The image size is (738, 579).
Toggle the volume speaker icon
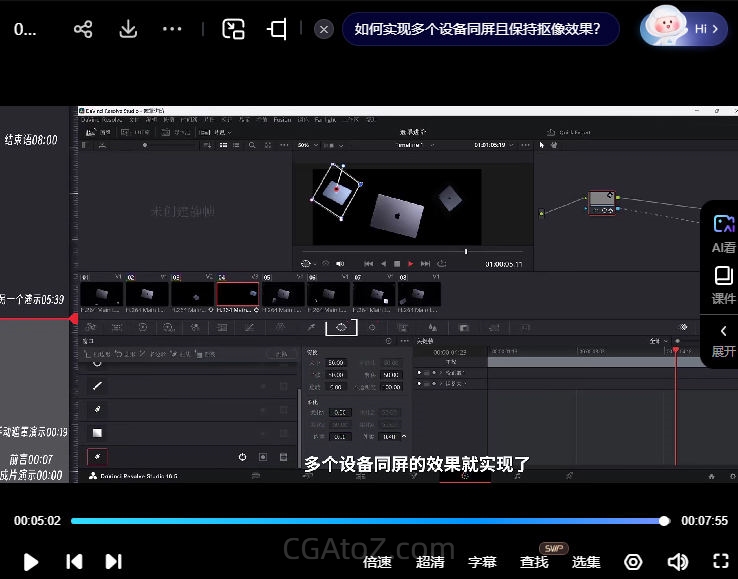tap(677, 561)
